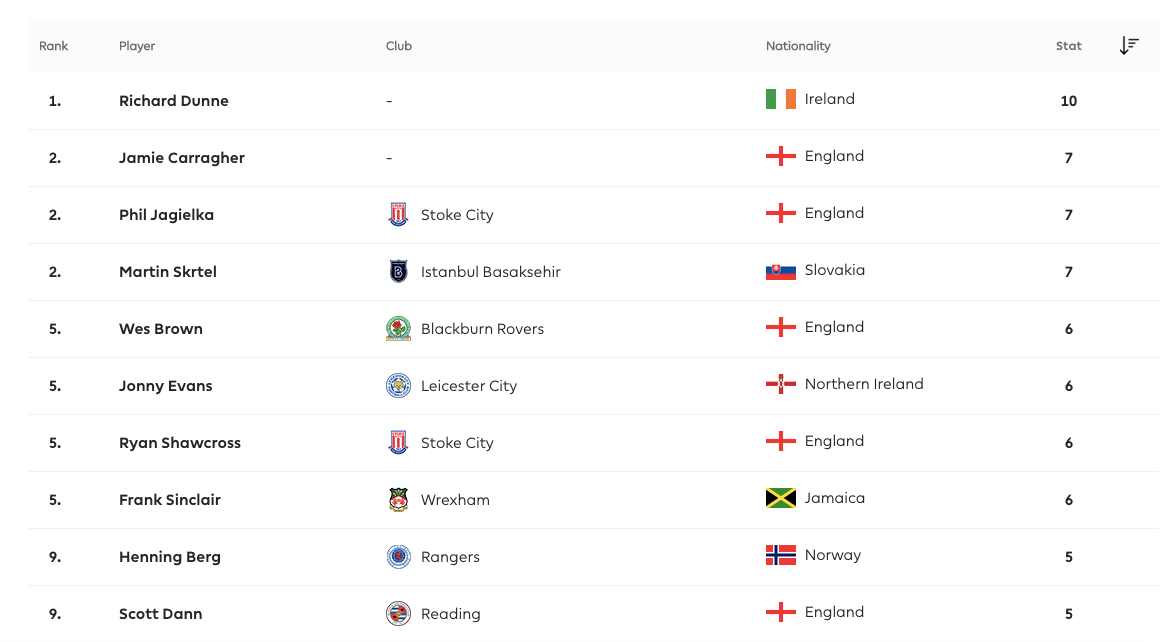
Task: Click the Istanbul Basaksehir club badge
Action: coord(398,272)
